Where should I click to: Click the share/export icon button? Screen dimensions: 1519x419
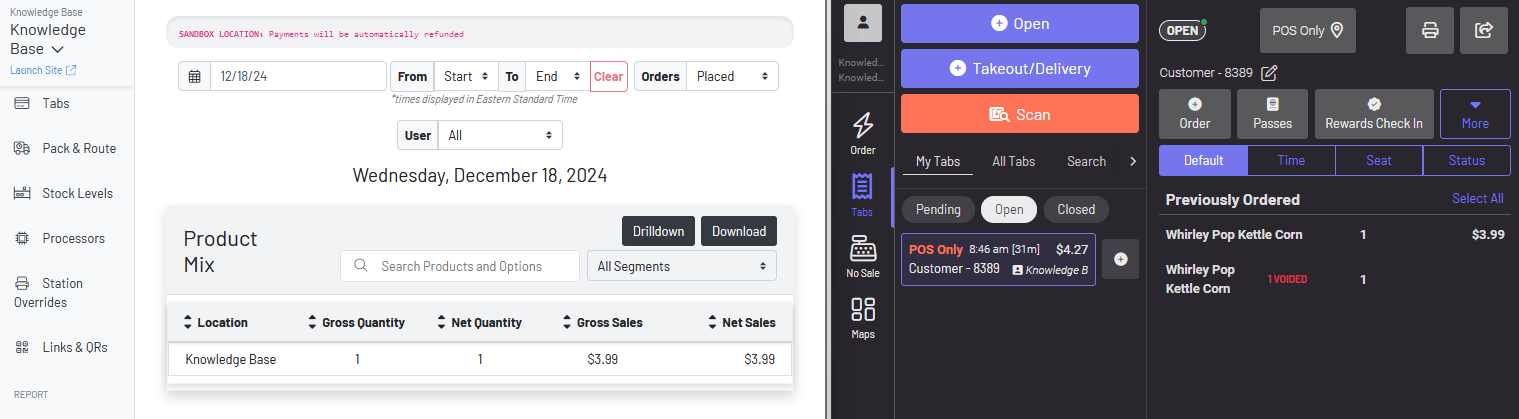pyautogui.click(x=1483, y=30)
